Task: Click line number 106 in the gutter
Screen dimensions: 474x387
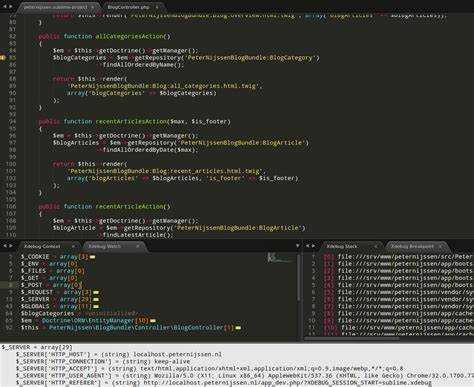Action: pos(11,206)
